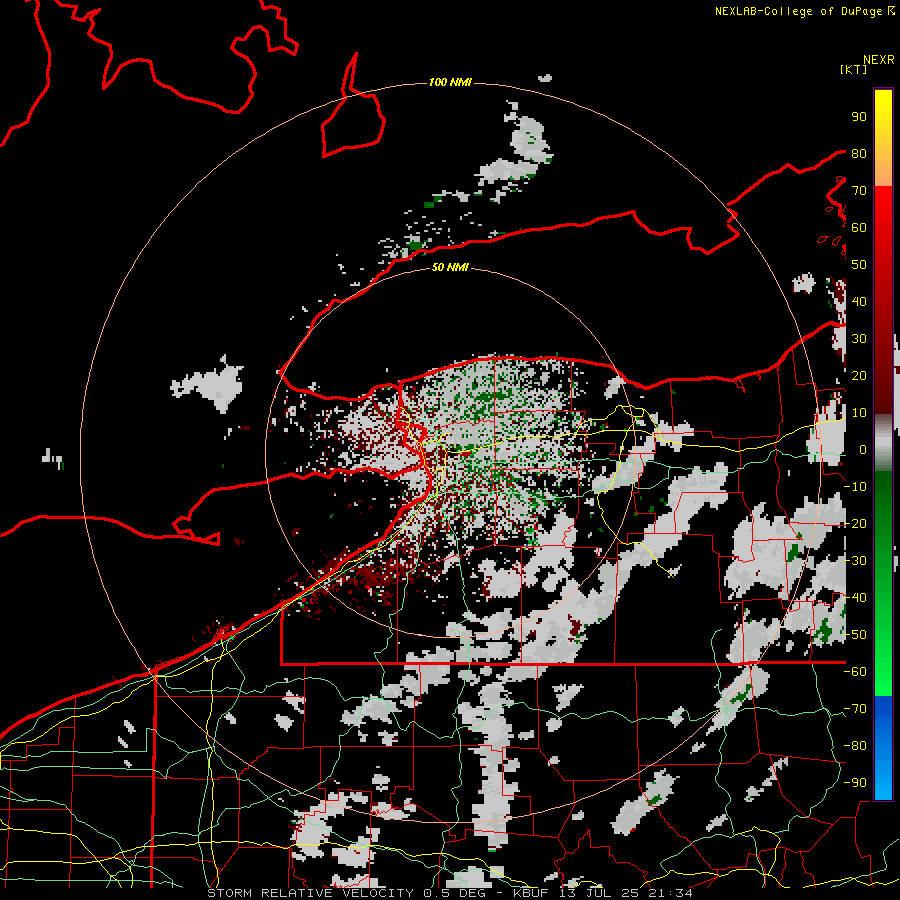Click the blue bottom section of the color bar
The image size is (900, 900).
(x=883, y=747)
